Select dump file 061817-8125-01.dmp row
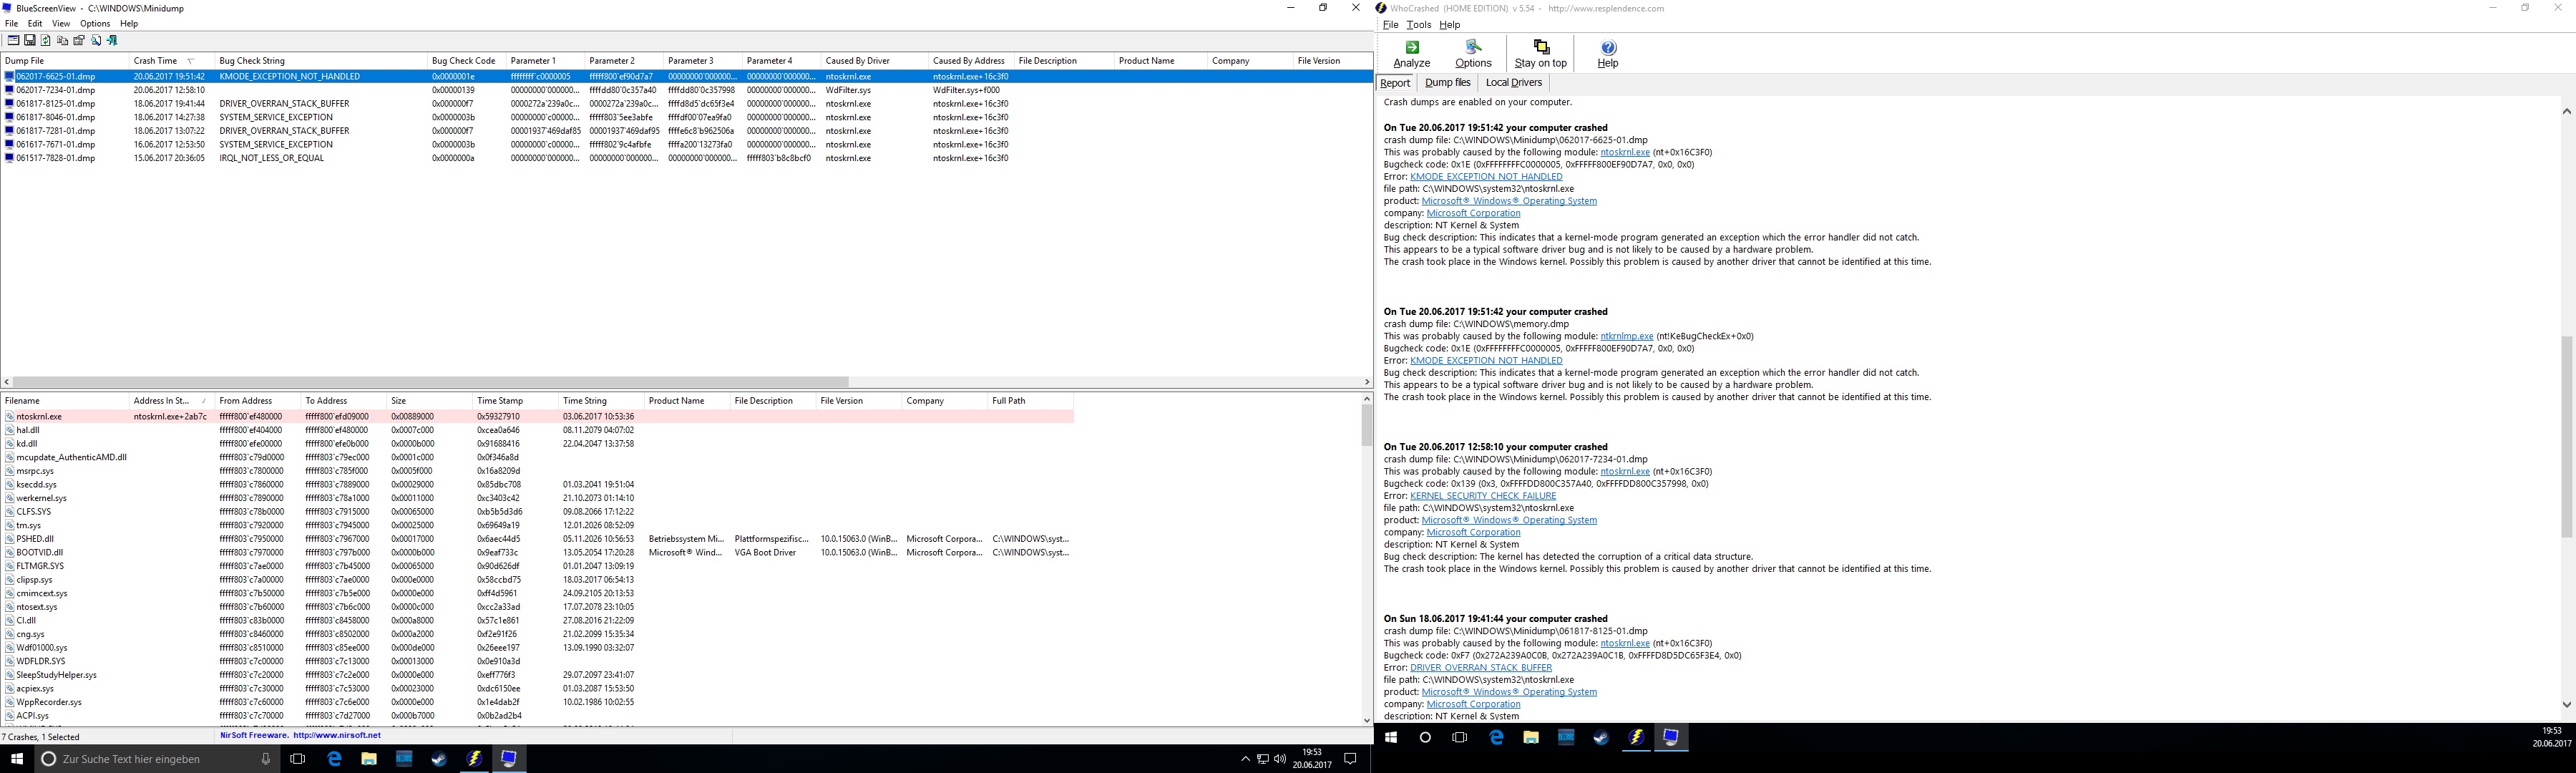 click(x=56, y=104)
